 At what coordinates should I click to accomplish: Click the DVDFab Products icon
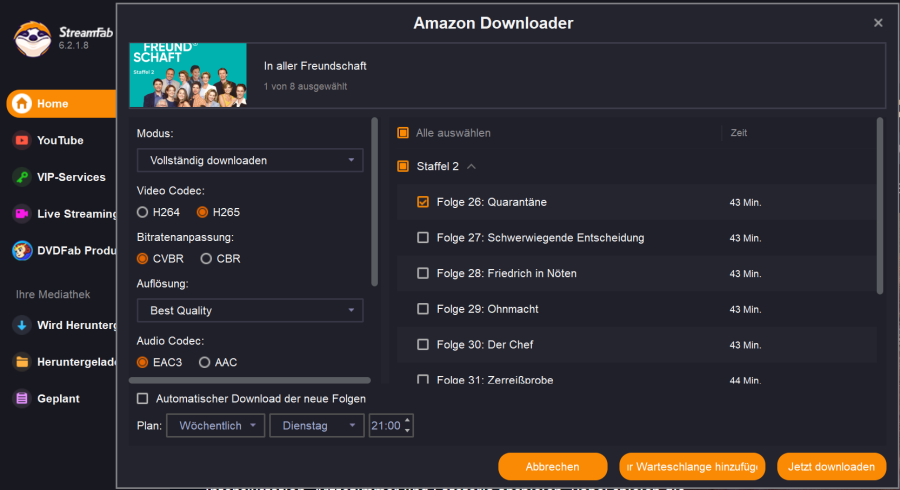click(x=22, y=251)
